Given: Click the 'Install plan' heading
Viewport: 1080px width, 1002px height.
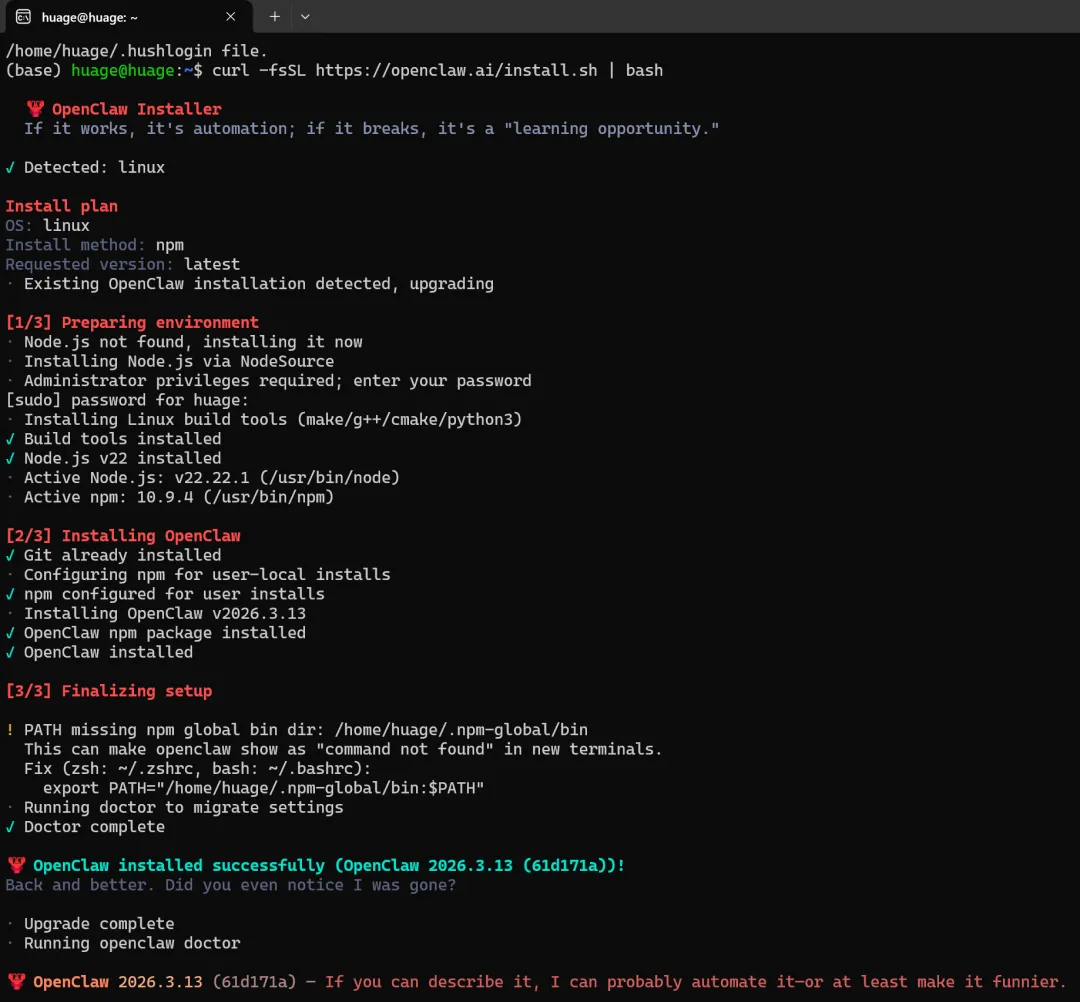Looking at the screenshot, I should [x=62, y=206].
